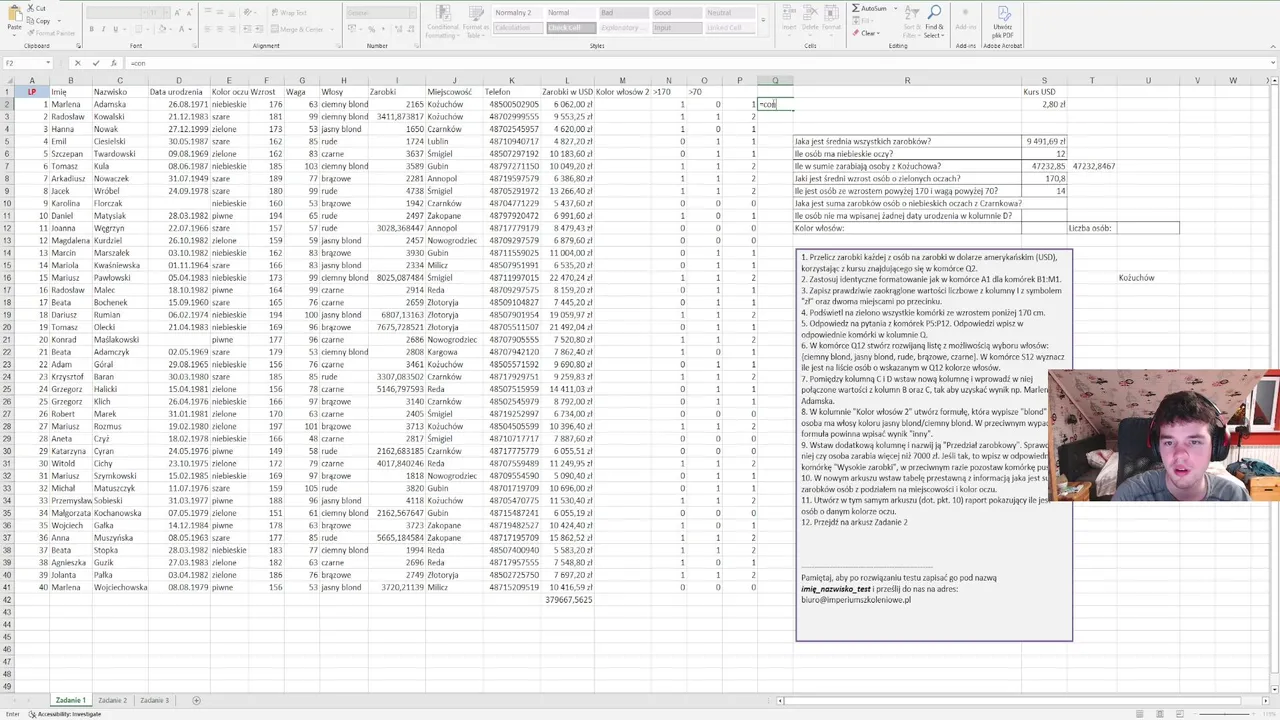Click the value 47232,8467 in column T
Viewport: 1280px width, 720px height.
[1091, 166]
